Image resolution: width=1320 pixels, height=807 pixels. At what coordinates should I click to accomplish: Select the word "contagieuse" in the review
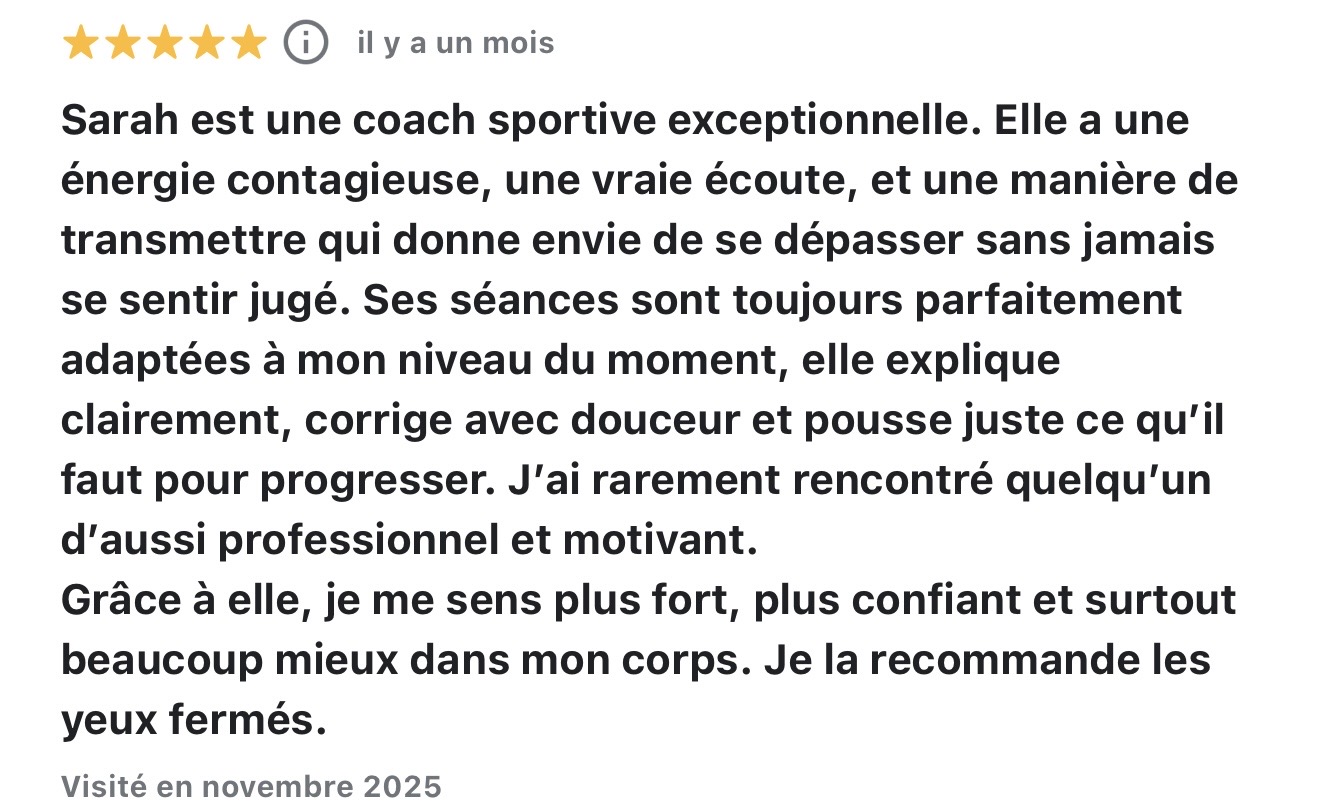[362, 181]
